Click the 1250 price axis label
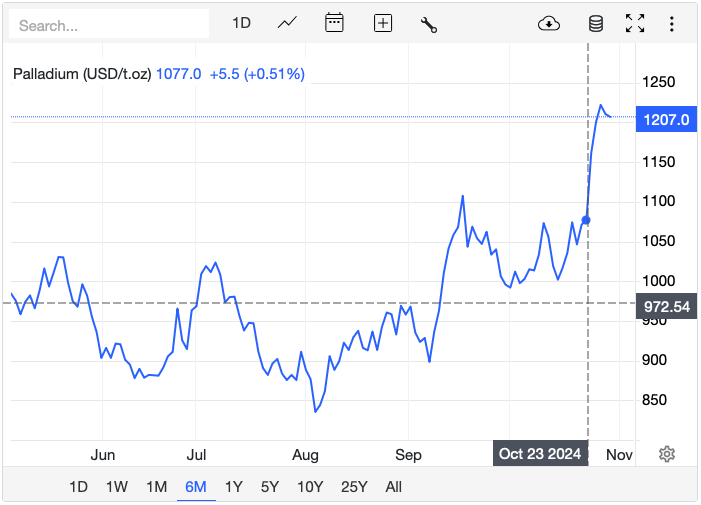 click(659, 82)
